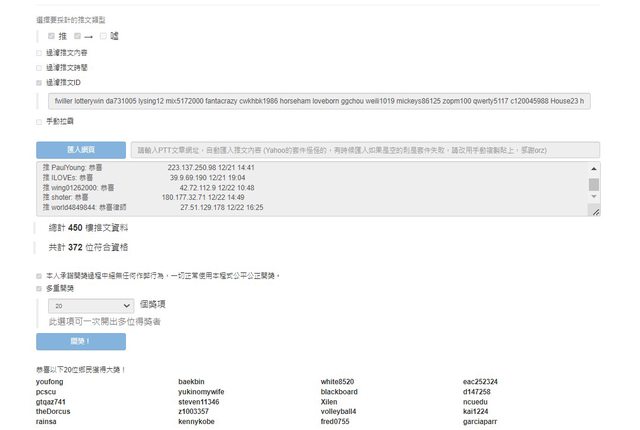Screen dimensions: 640x430
Task: Click winner name youfong in results
Action: pos(49,382)
